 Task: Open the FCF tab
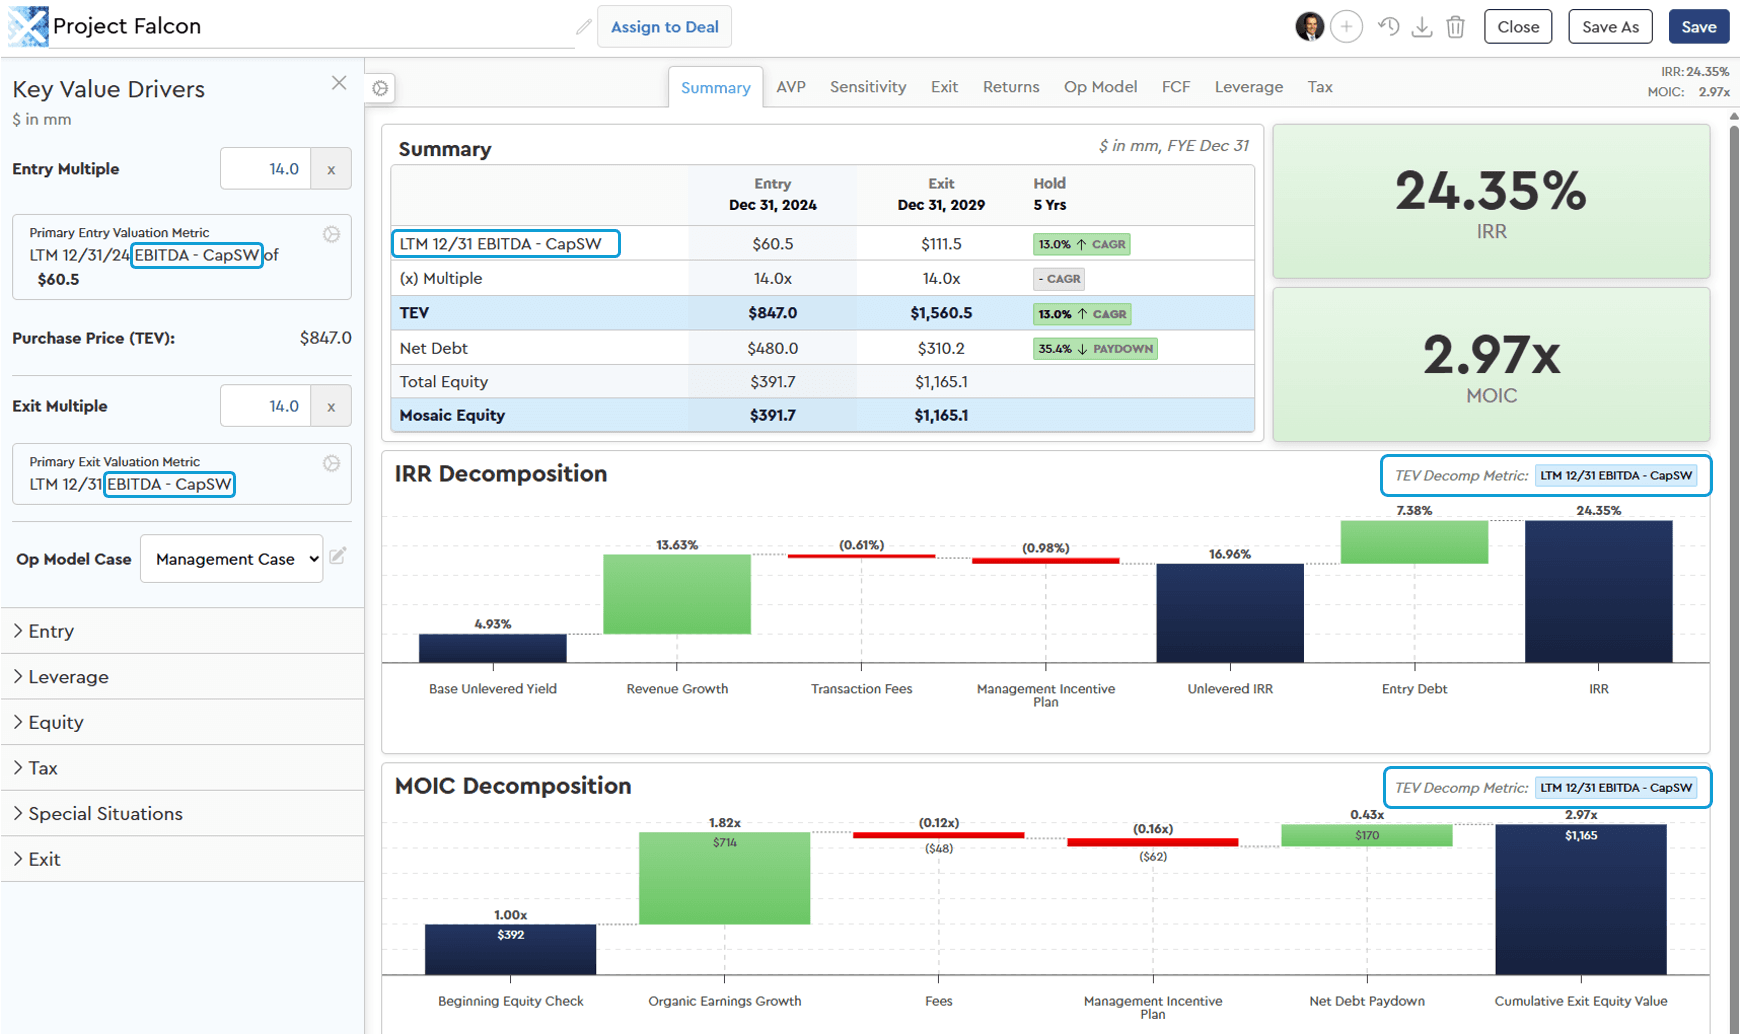pyautogui.click(x=1175, y=87)
